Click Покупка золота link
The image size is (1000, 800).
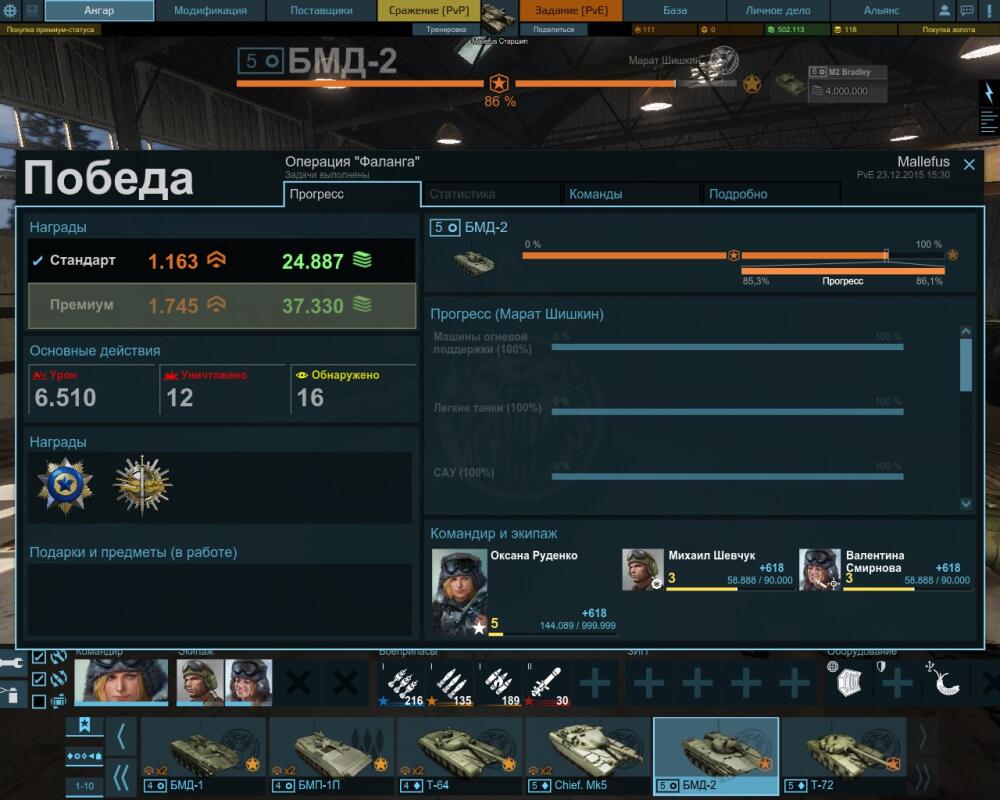point(948,29)
